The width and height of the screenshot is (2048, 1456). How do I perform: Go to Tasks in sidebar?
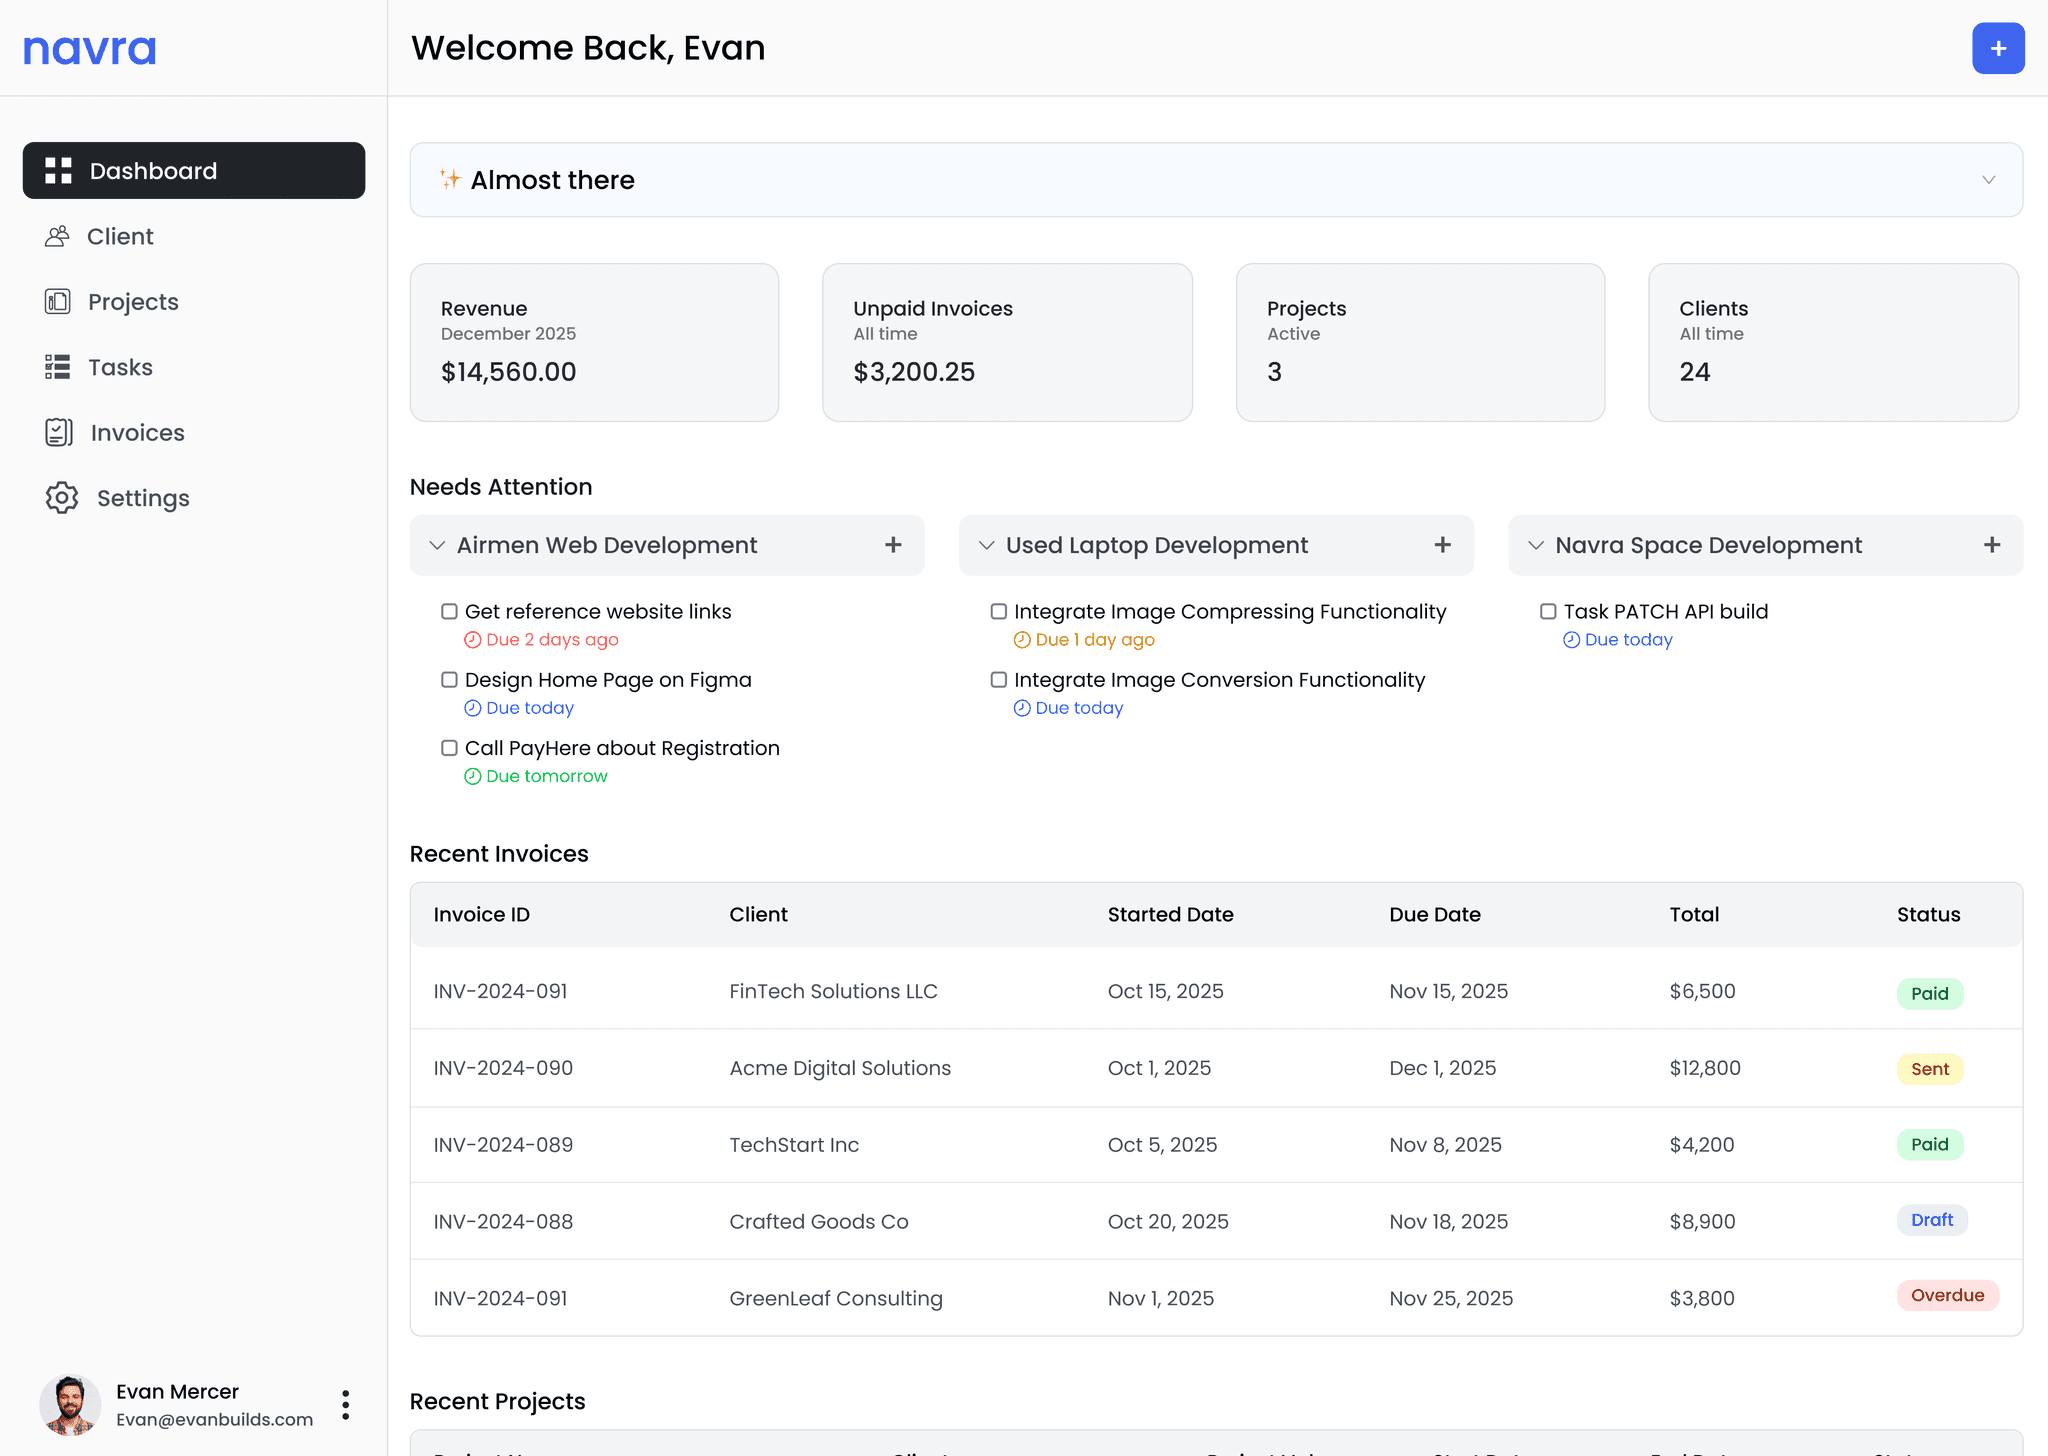pos(120,367)
